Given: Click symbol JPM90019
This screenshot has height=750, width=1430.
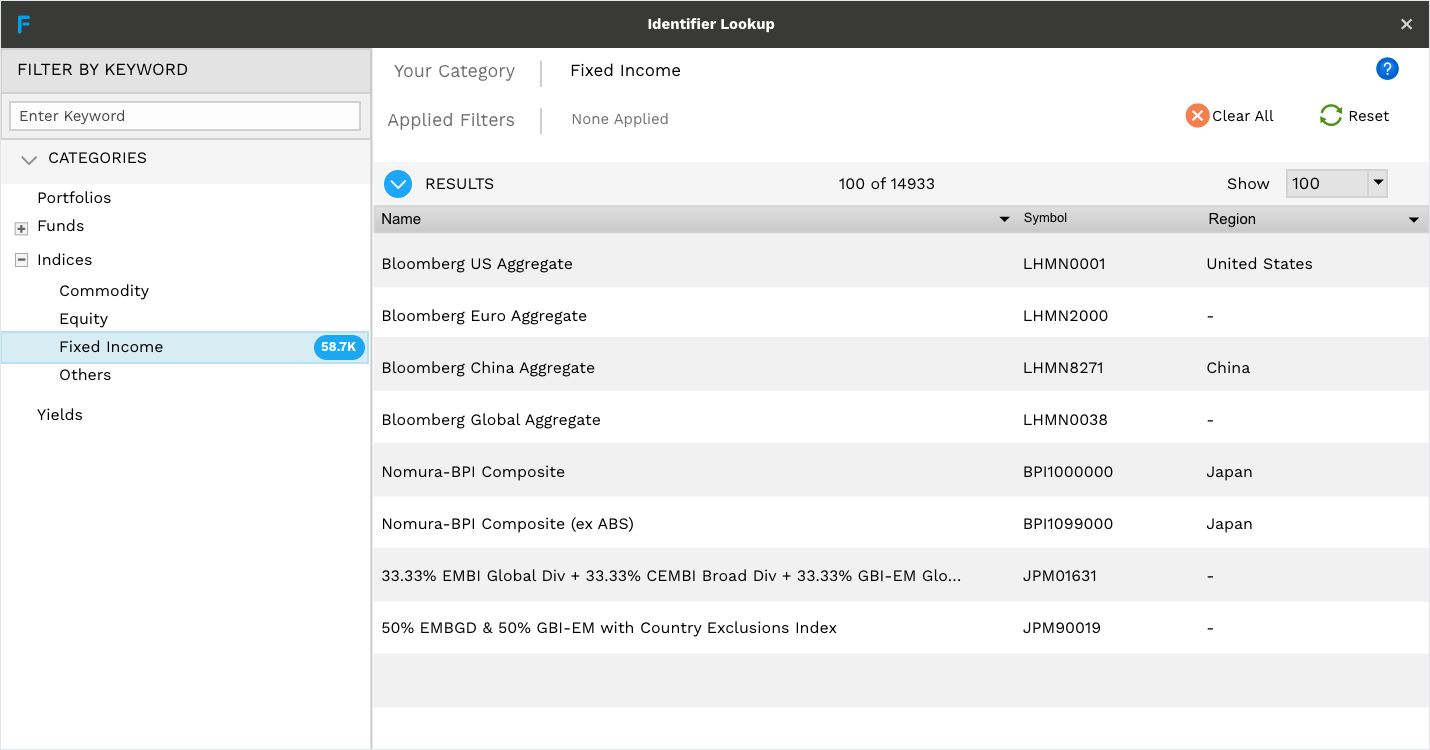Looking at the screenshot, I should tap(1061, 628).
